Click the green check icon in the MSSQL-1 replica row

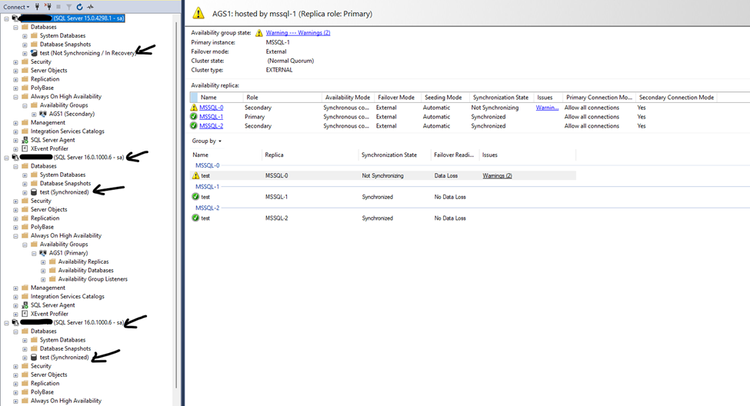coord(194,117)
